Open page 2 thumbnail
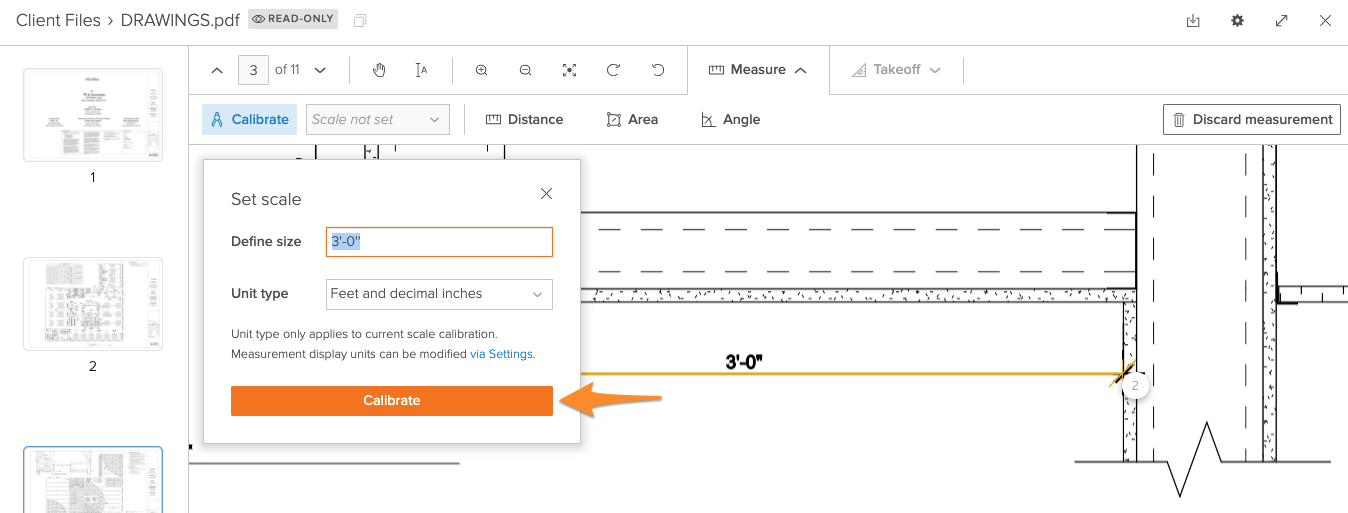The image size is (1348, 513). click(93, 304)
